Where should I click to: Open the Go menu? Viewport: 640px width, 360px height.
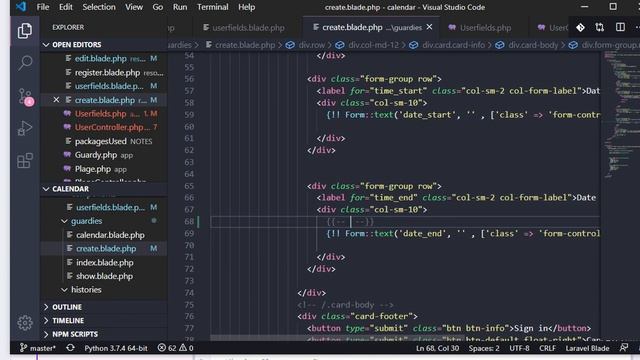(158, 7)
